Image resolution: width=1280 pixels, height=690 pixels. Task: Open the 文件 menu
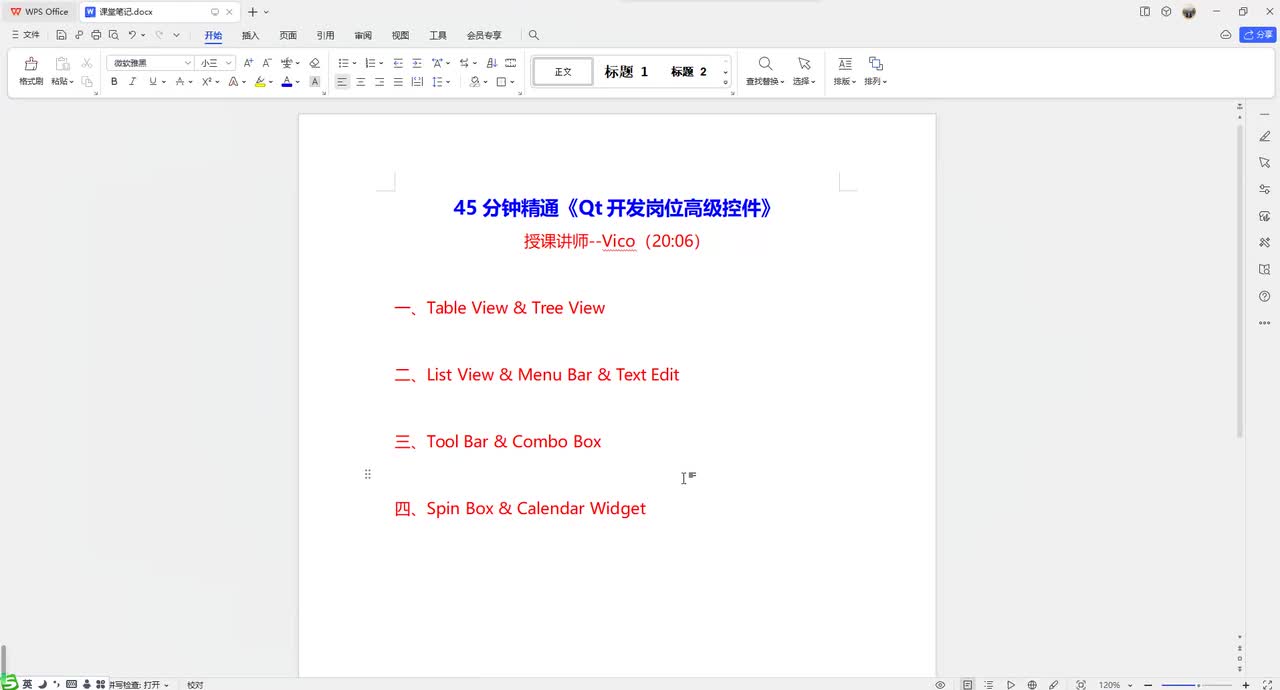point(26,35)
